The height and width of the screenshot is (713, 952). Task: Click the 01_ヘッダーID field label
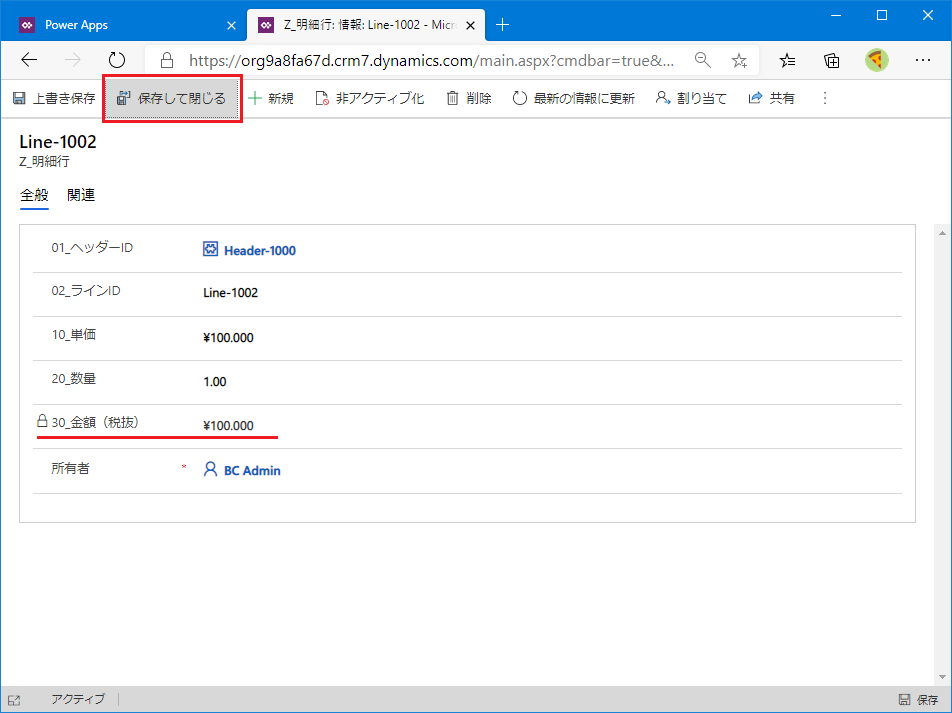[x=92, y=248]
